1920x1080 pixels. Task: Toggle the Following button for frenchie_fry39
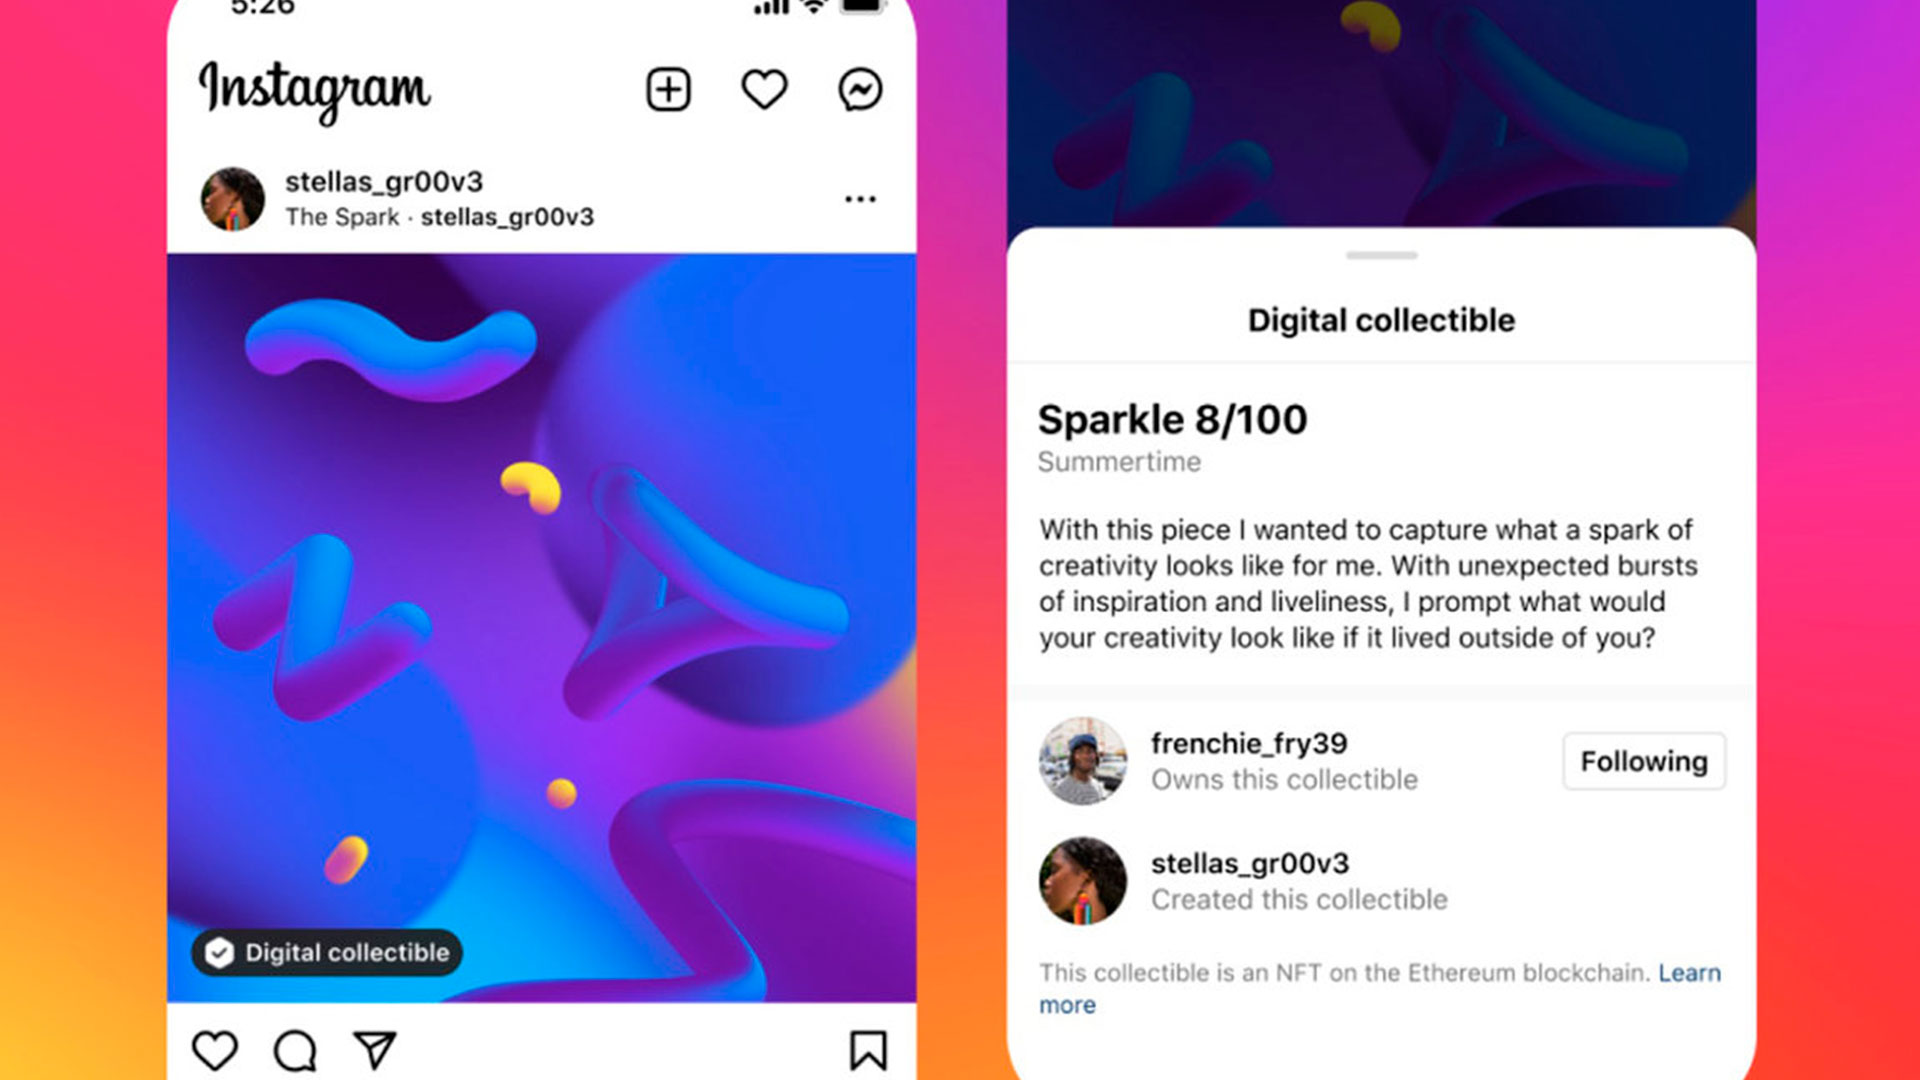click(x=1644, y=761)
